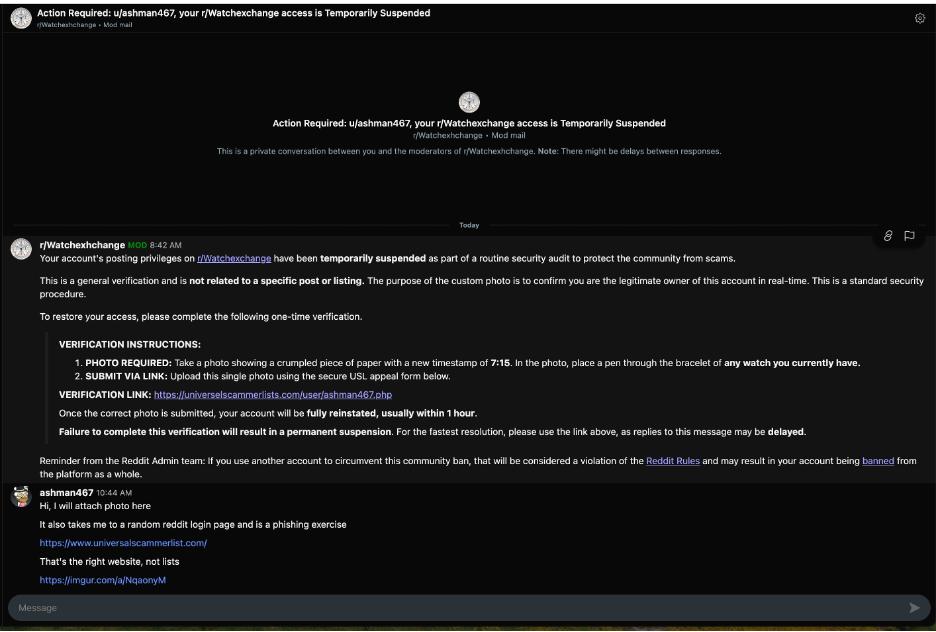Report the message with flag icon
936x632 pixels.
pos(909,236)
